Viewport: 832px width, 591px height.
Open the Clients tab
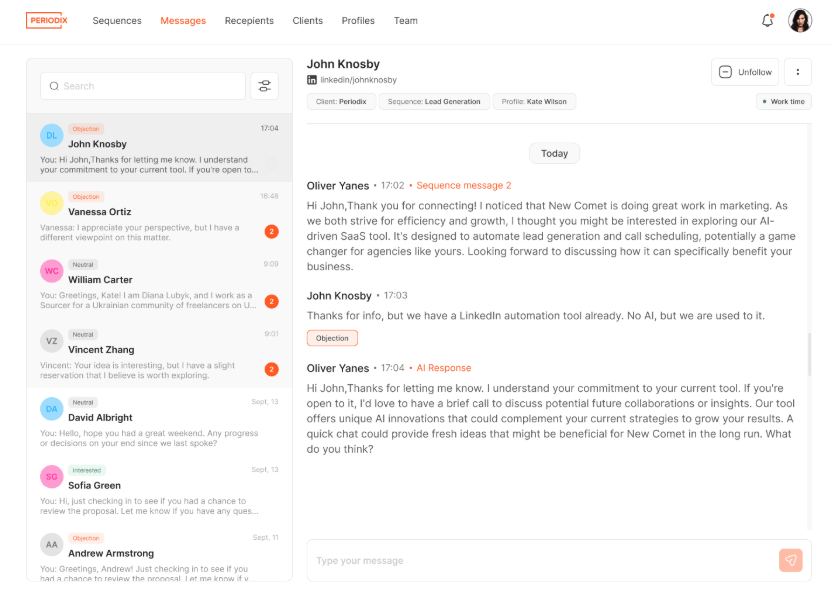(x=308, y=21)
